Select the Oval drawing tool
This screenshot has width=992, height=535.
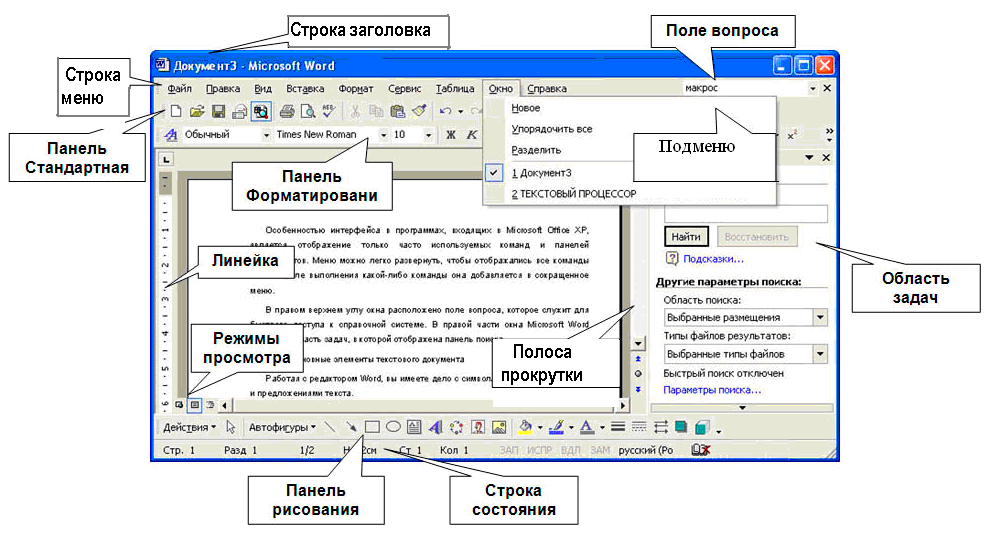(393, 427)
